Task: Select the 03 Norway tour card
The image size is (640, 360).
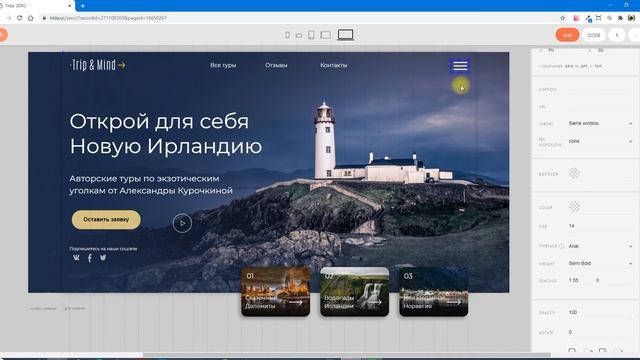Action: pyautogui.click(x=433, y=292)
